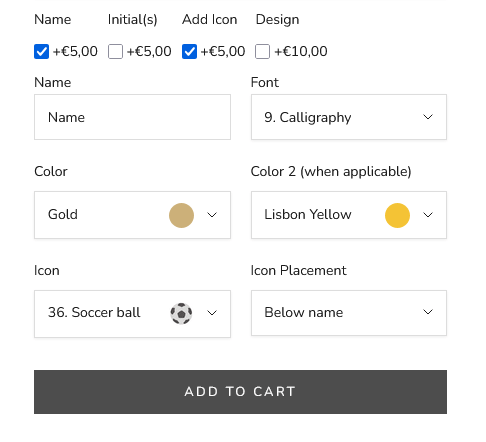Click the Gold color circle swatch
The image size is (486, 442).
[x=181, y=215]
